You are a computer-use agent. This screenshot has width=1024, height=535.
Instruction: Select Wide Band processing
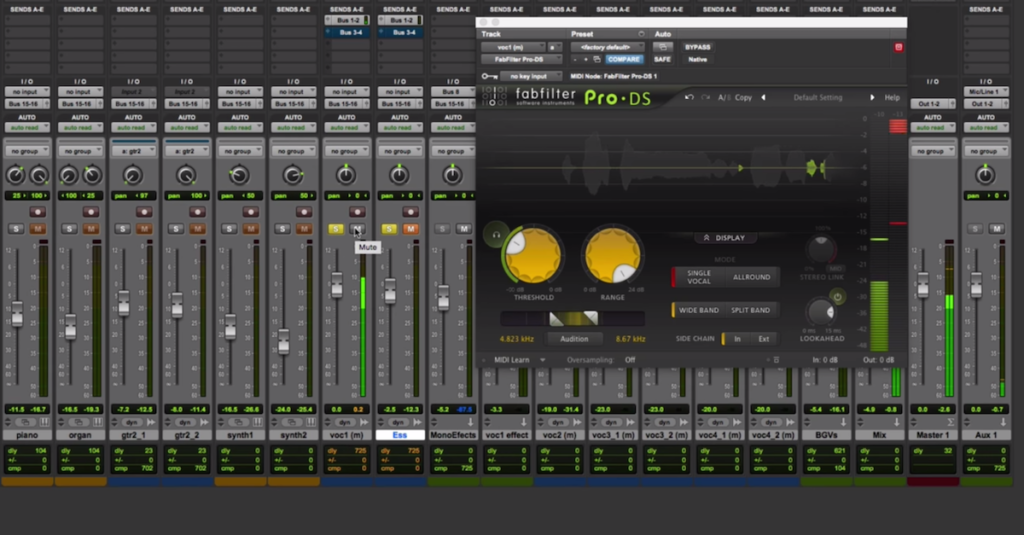698,310
